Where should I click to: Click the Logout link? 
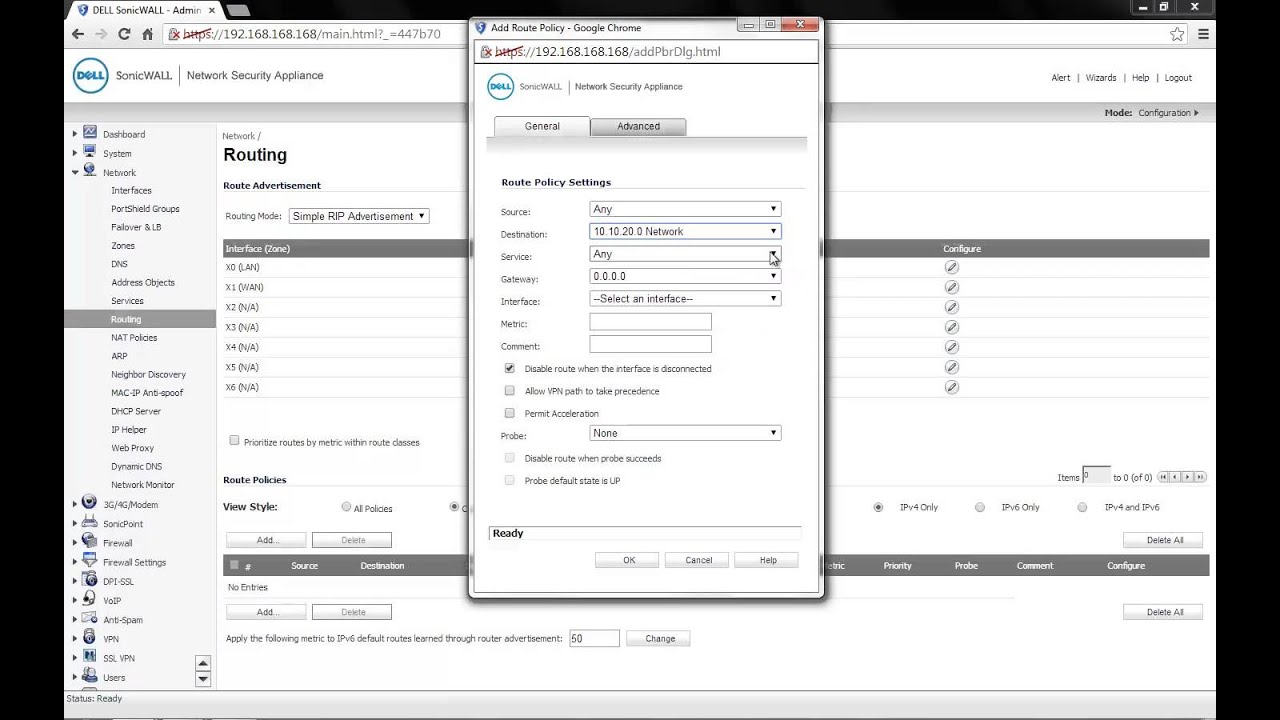pos(1178,77)
